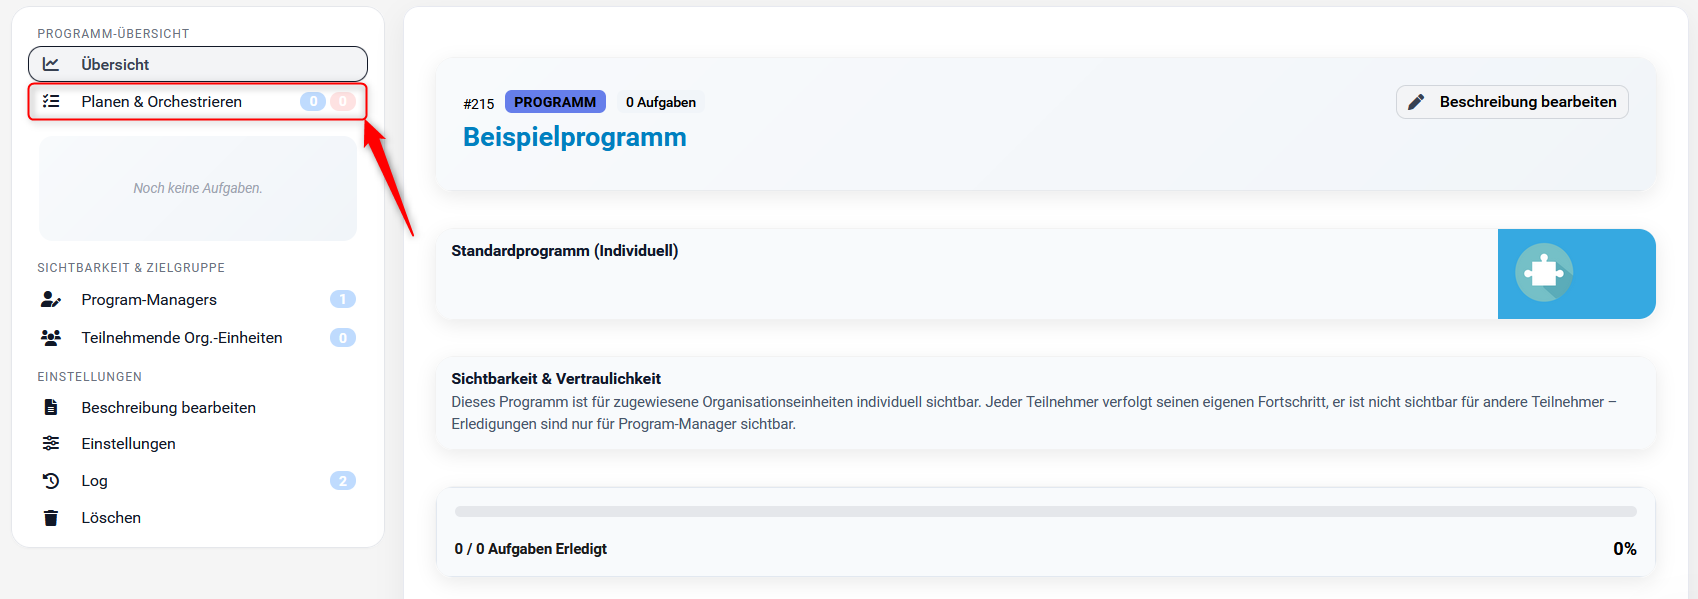1698x599 pixels.
Task: Click the empty Noch keine Aufgaben box
Action: 198,188
